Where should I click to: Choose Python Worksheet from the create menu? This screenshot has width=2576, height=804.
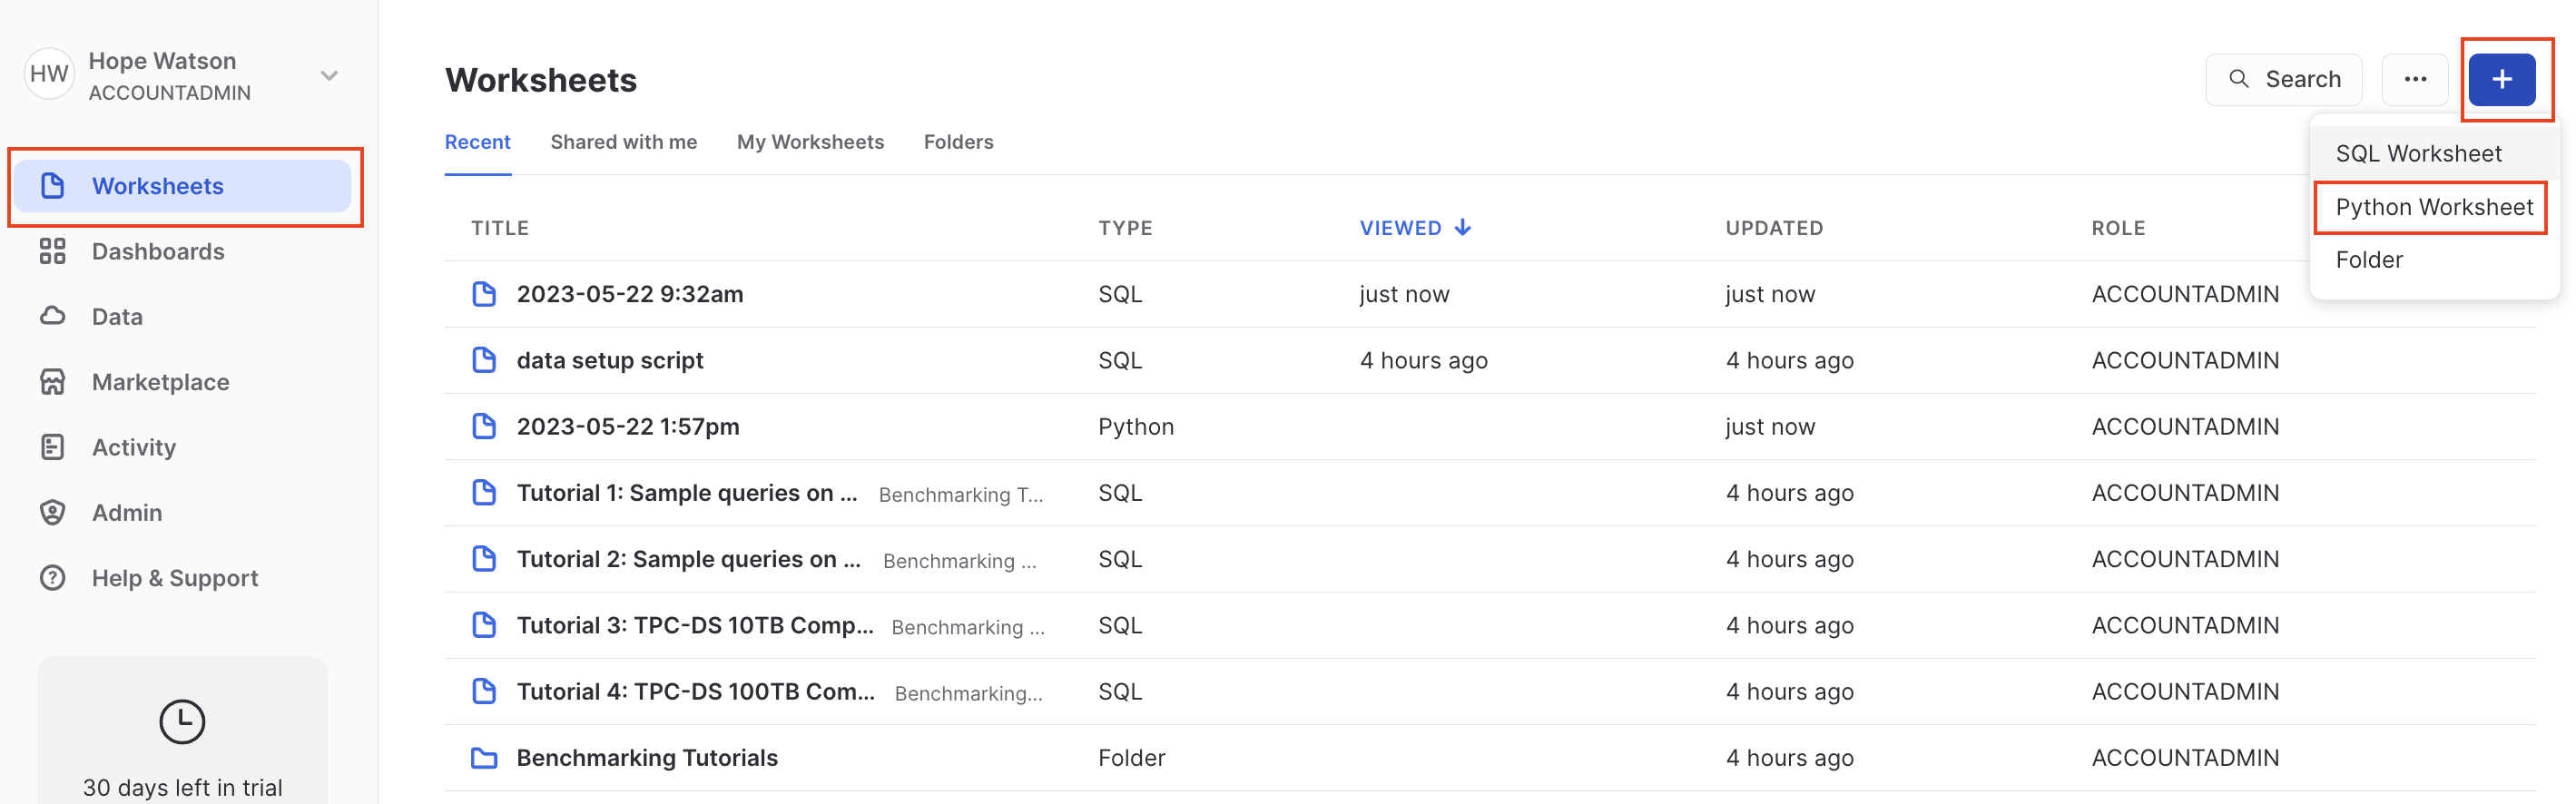2434,207
